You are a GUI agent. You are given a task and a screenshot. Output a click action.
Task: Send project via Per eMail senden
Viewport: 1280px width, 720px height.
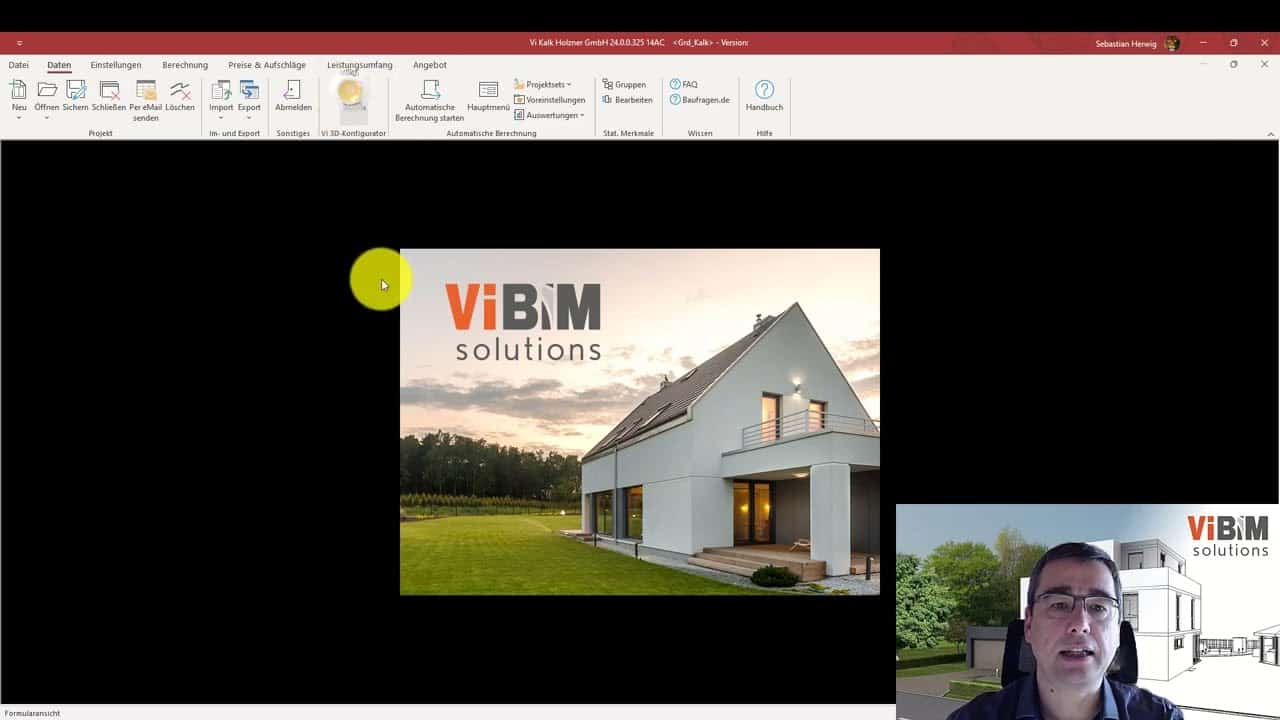coord(146,101)
